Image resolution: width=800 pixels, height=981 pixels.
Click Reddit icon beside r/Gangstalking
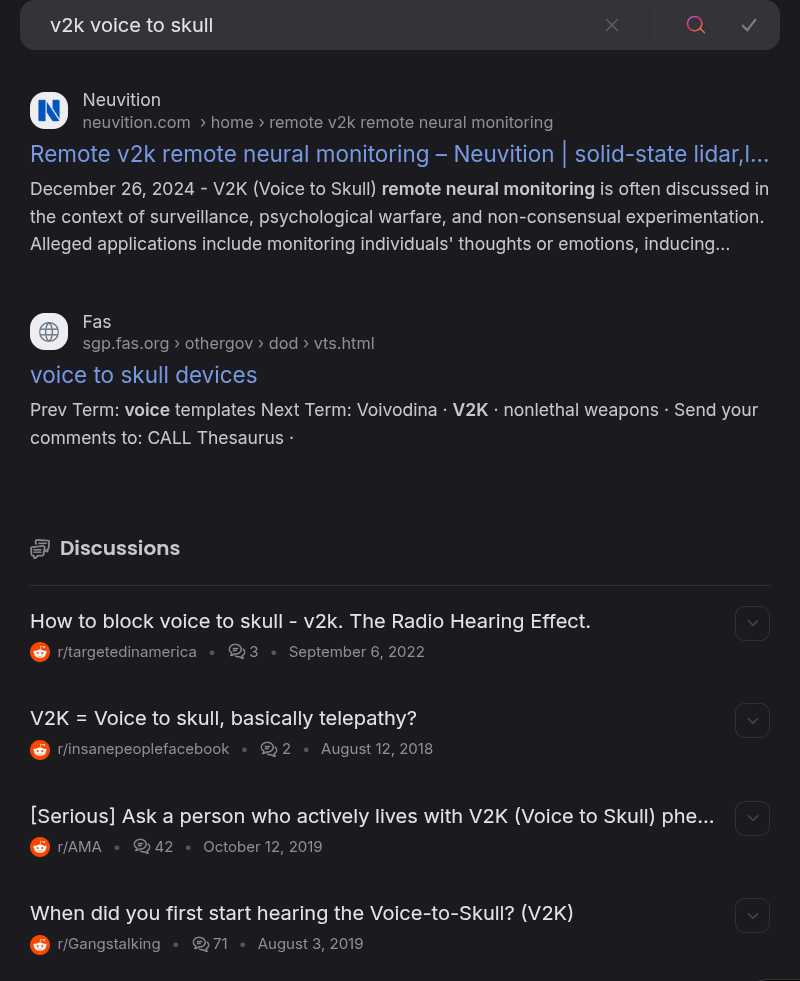tap(40, 944)
